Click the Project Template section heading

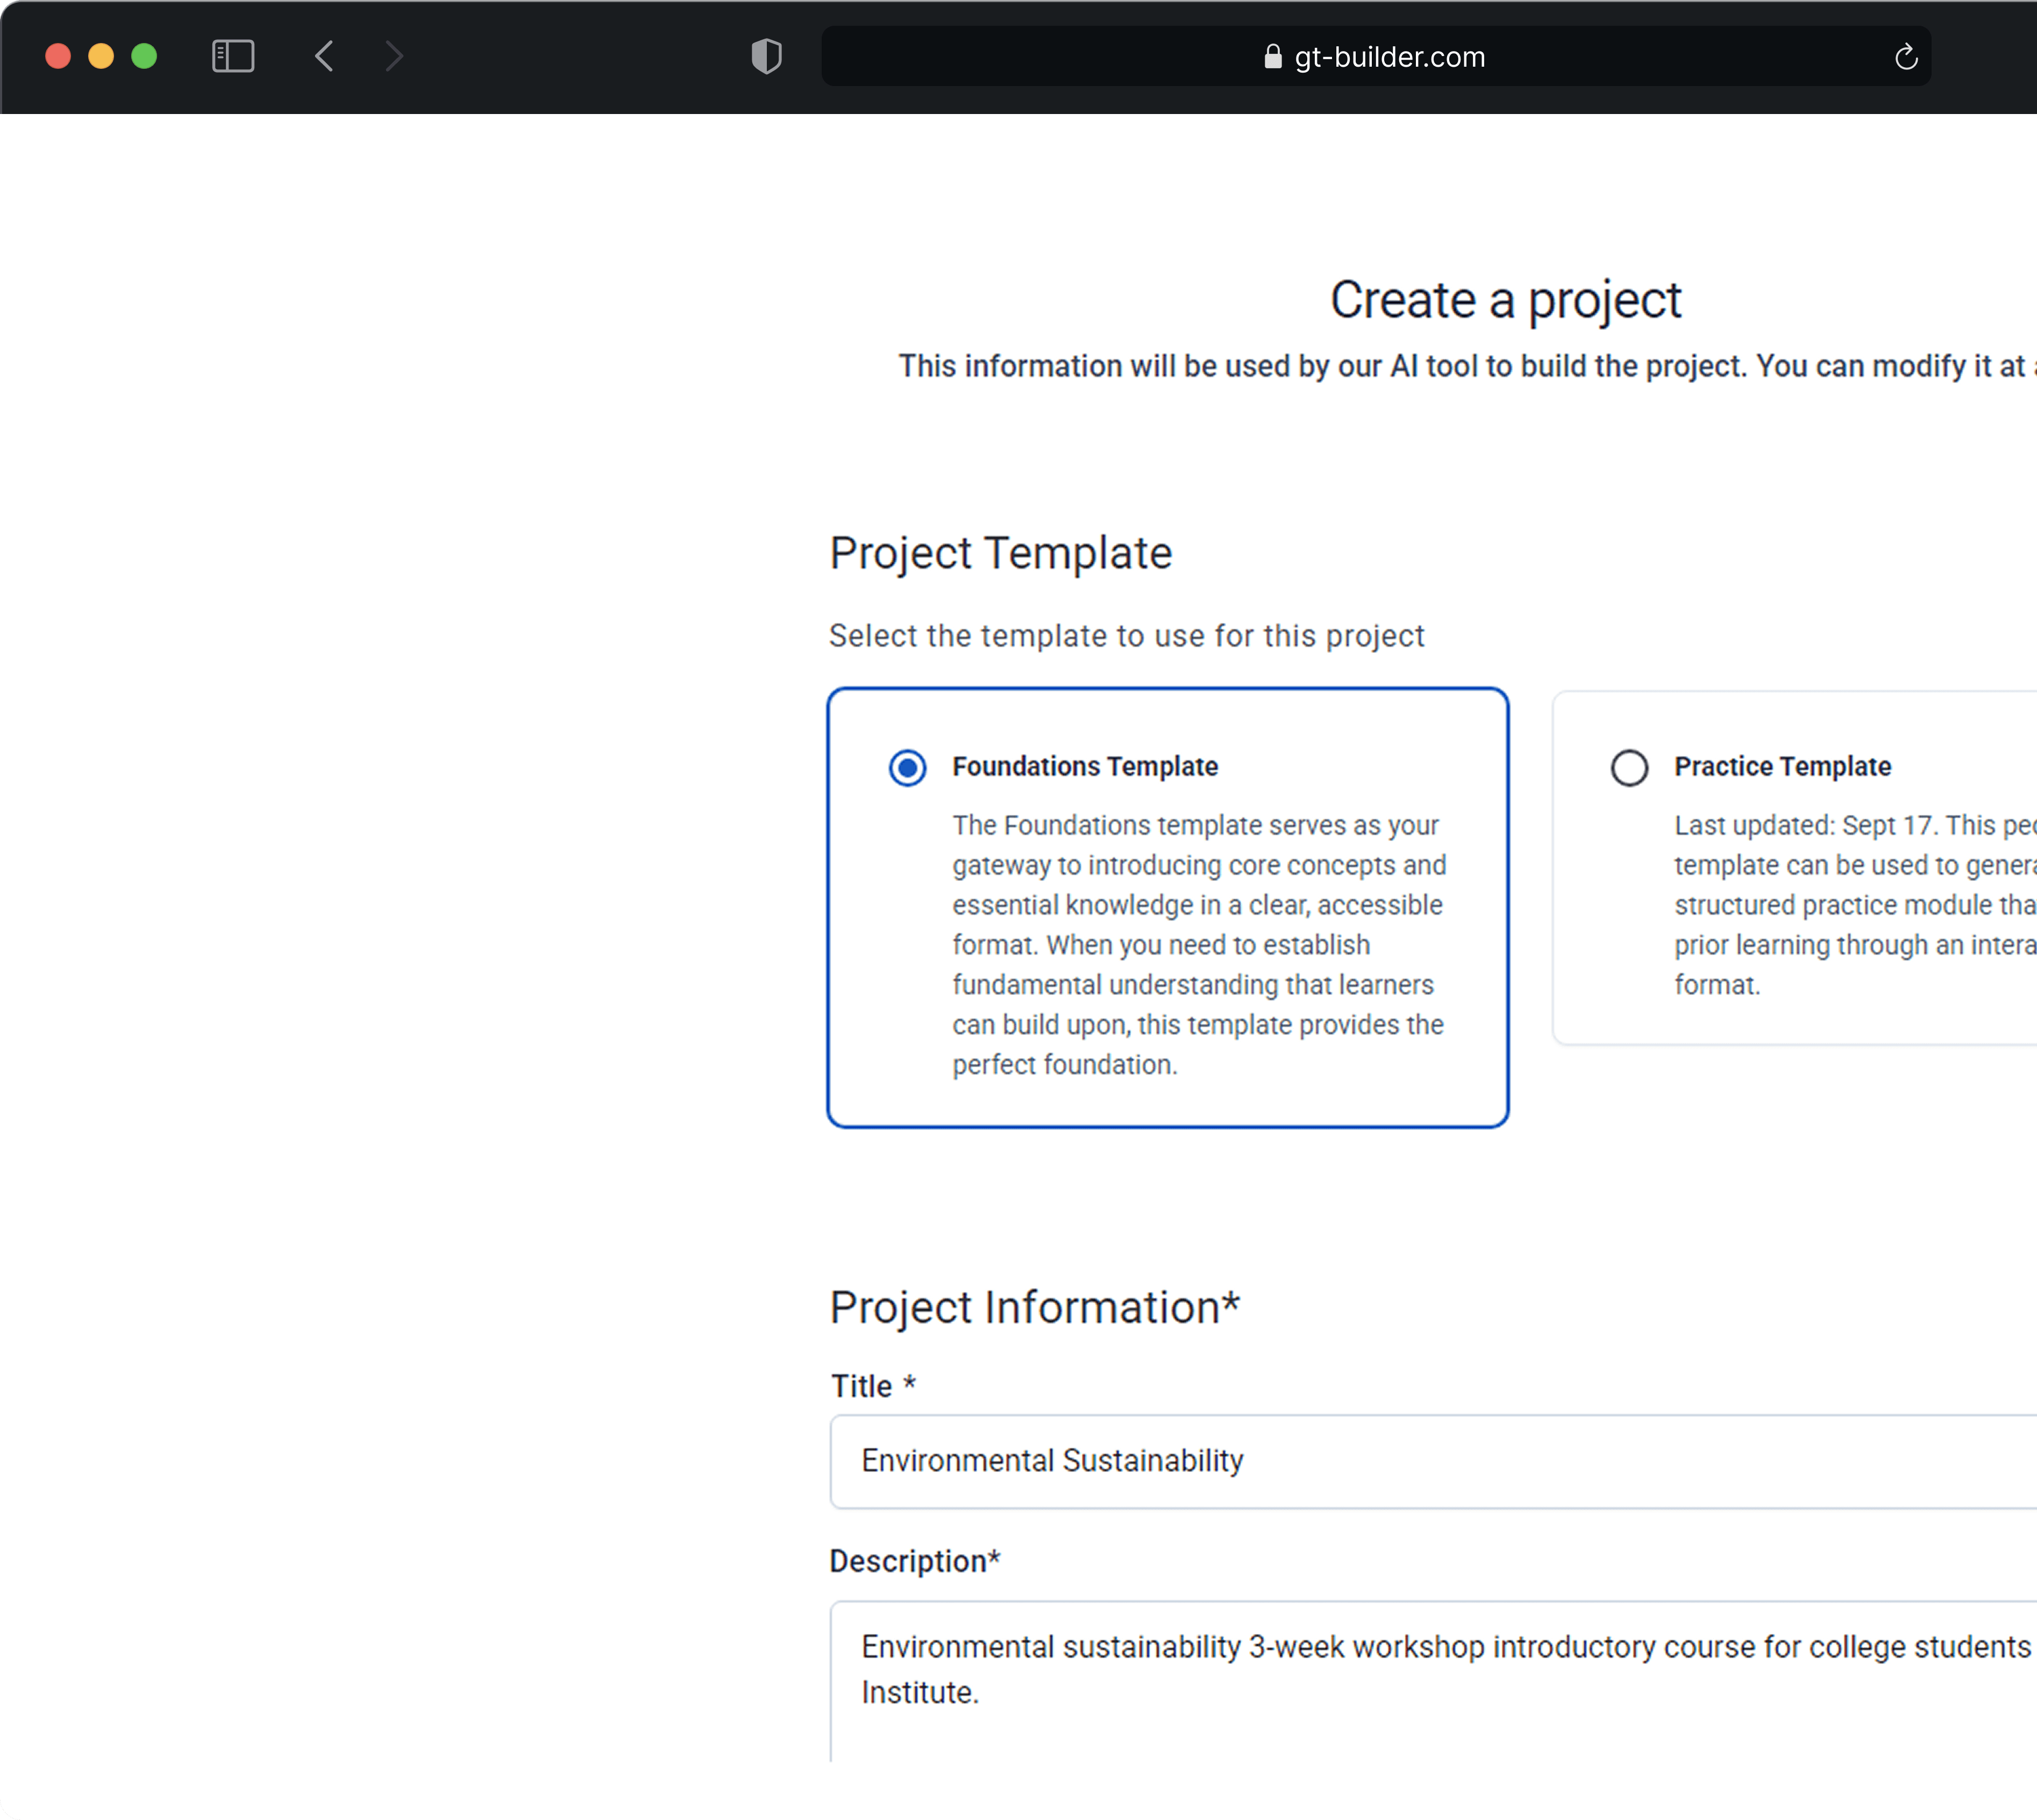tap(1000, 553)
